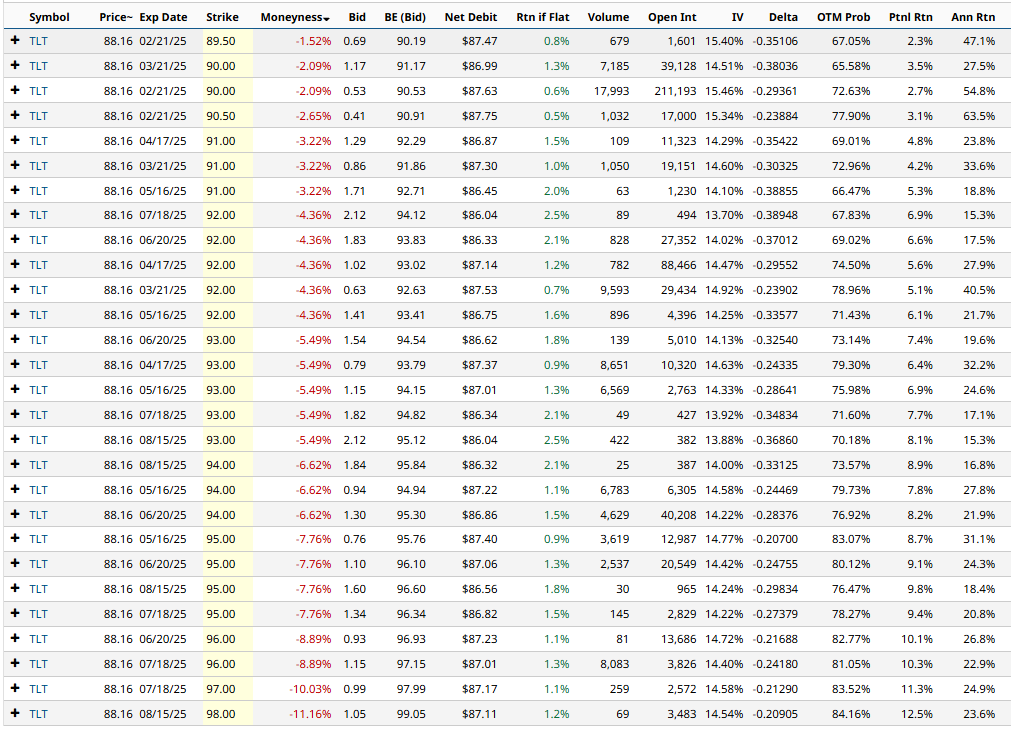
Task: Open TLT link in 08/15/25 94.00 row
Action: [x=38, y=465]
